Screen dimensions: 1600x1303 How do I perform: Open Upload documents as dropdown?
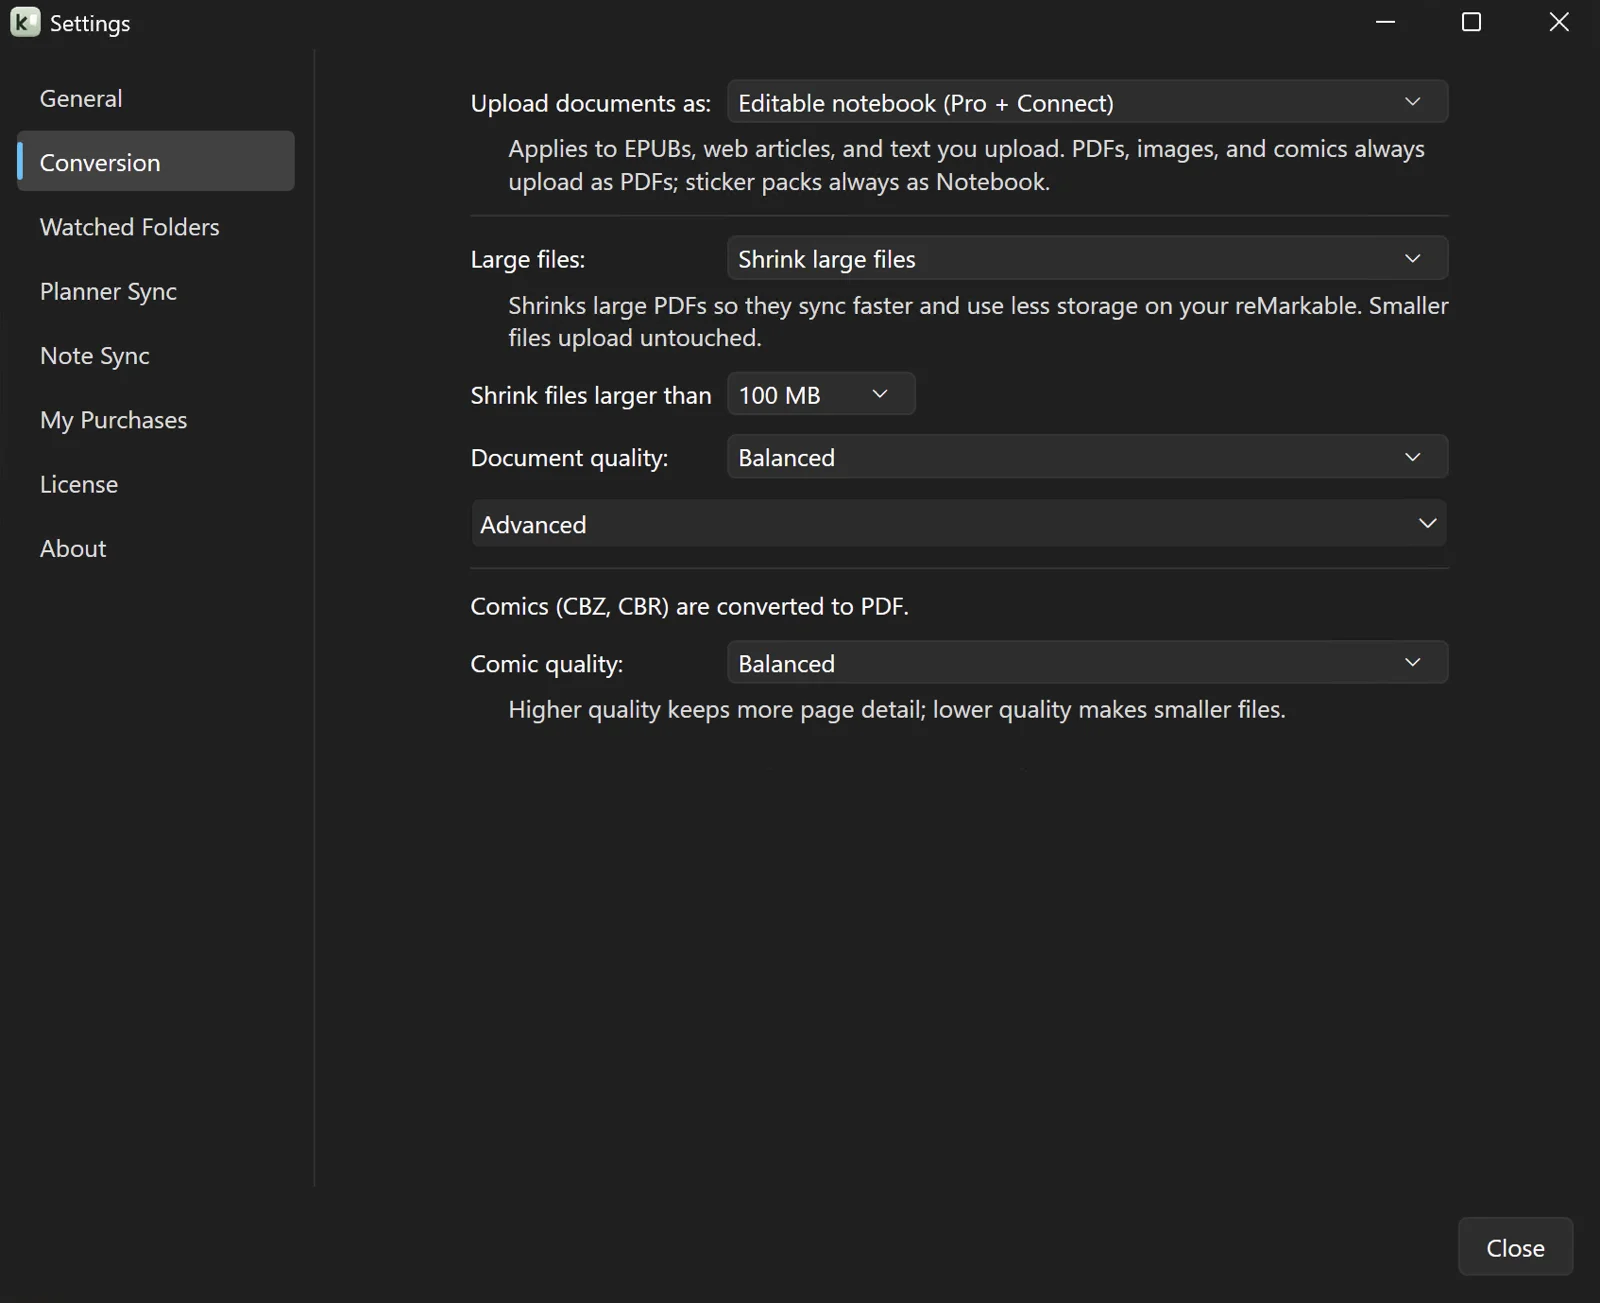(1087, 102)
